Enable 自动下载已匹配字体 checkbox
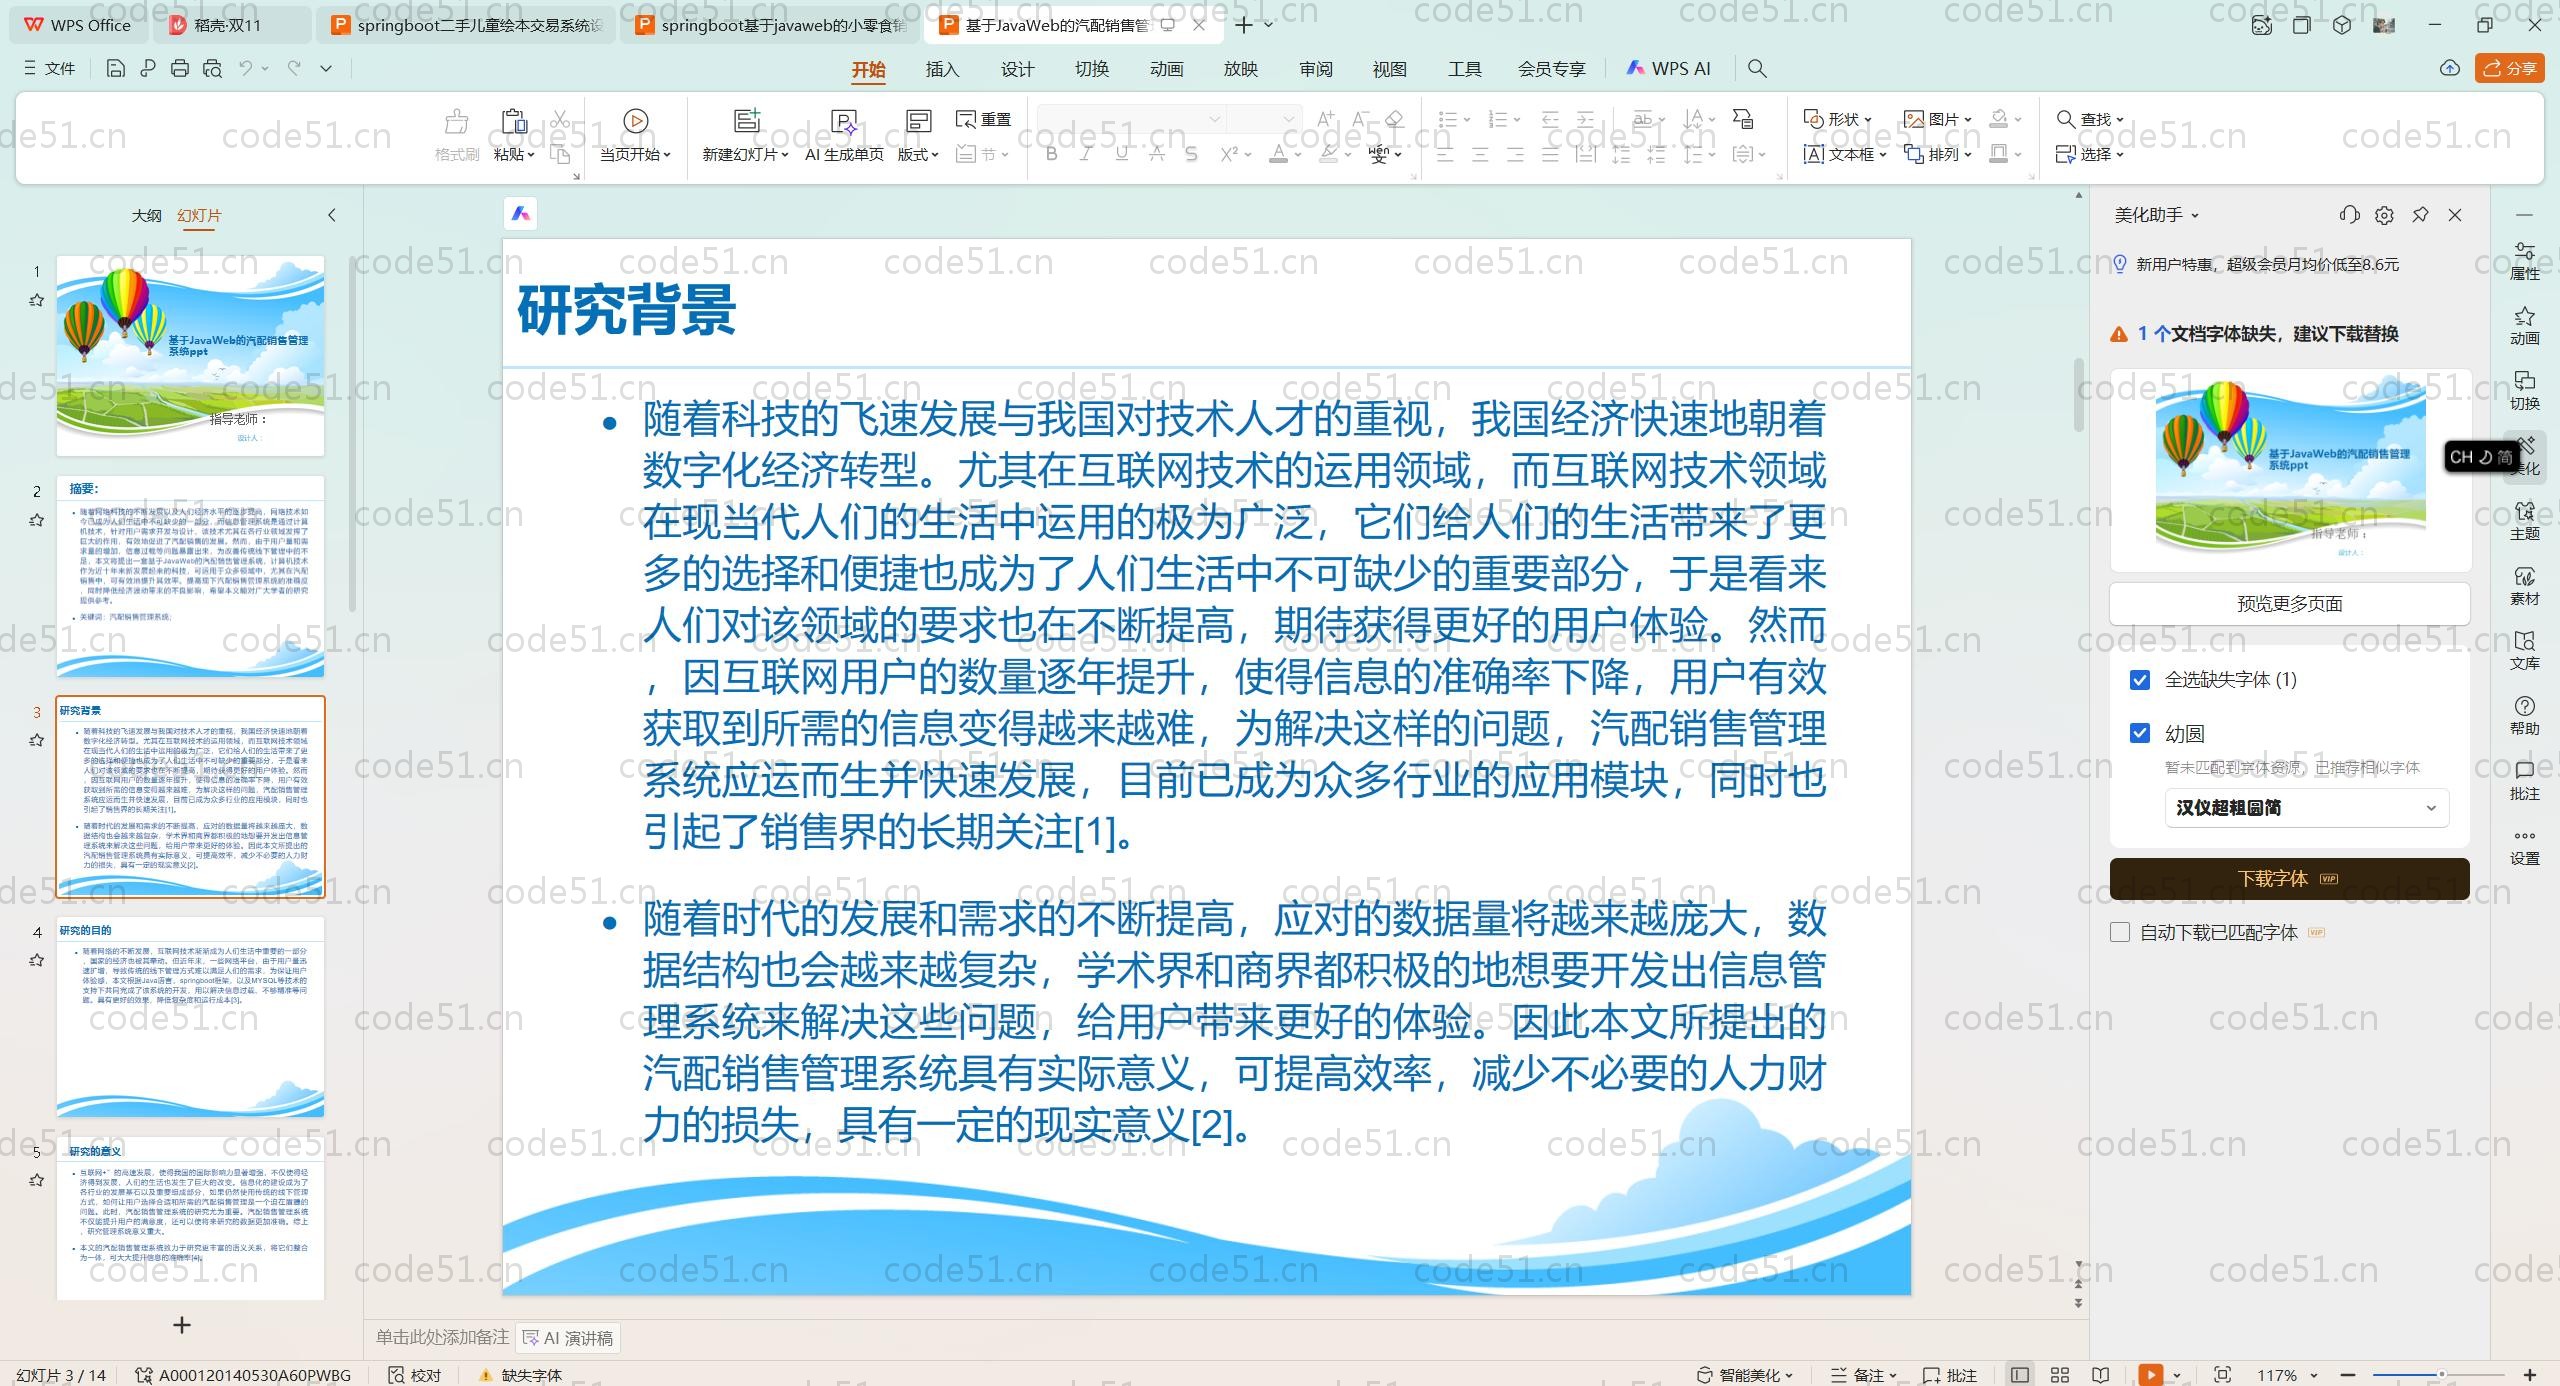 2120,932
